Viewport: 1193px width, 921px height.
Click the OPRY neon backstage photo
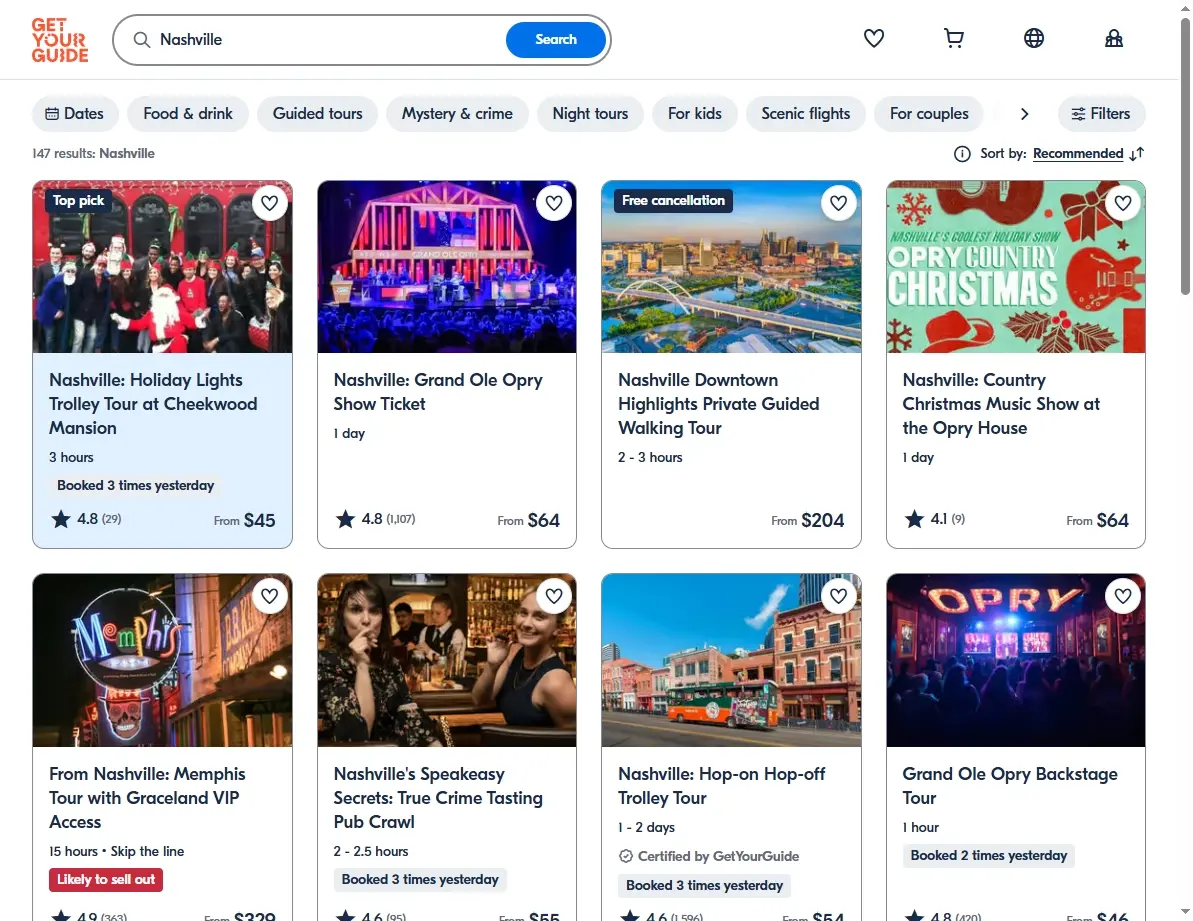(1016, 660)
